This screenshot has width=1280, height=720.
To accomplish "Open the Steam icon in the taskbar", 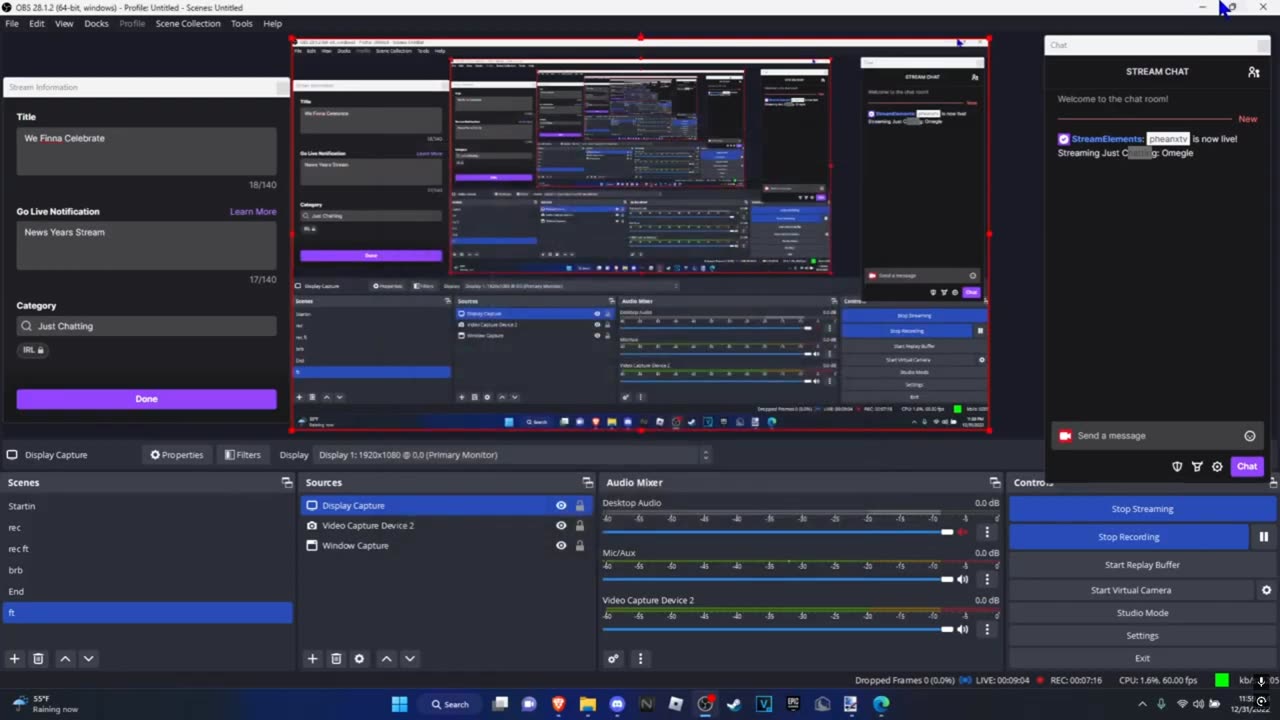I will 734,704.
